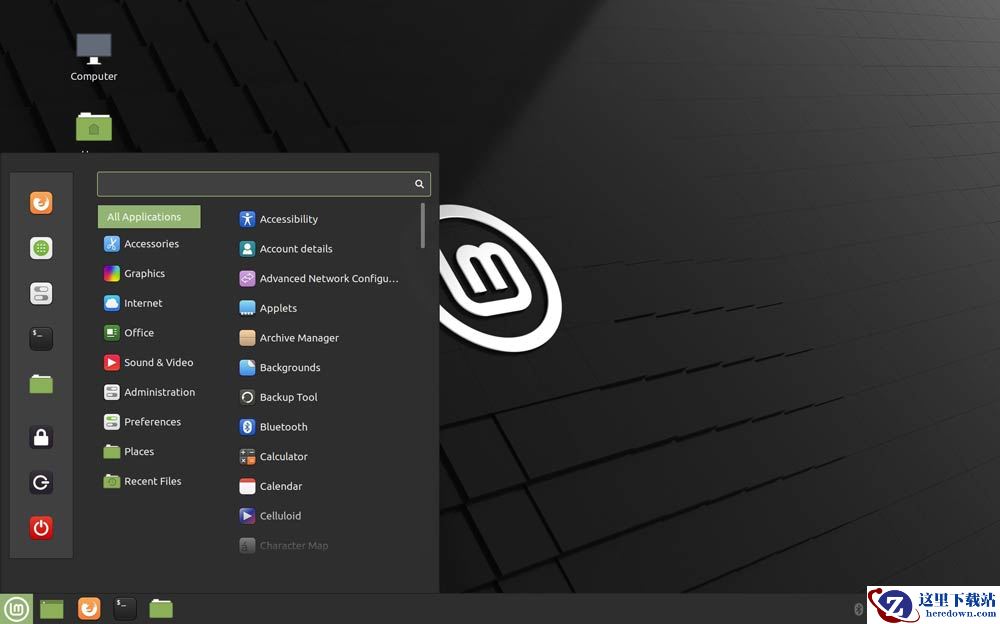The image size is (1000, 624).
Task: Select the Computer desktop icon
Action: pyautogui.click(x=94, y=57)
